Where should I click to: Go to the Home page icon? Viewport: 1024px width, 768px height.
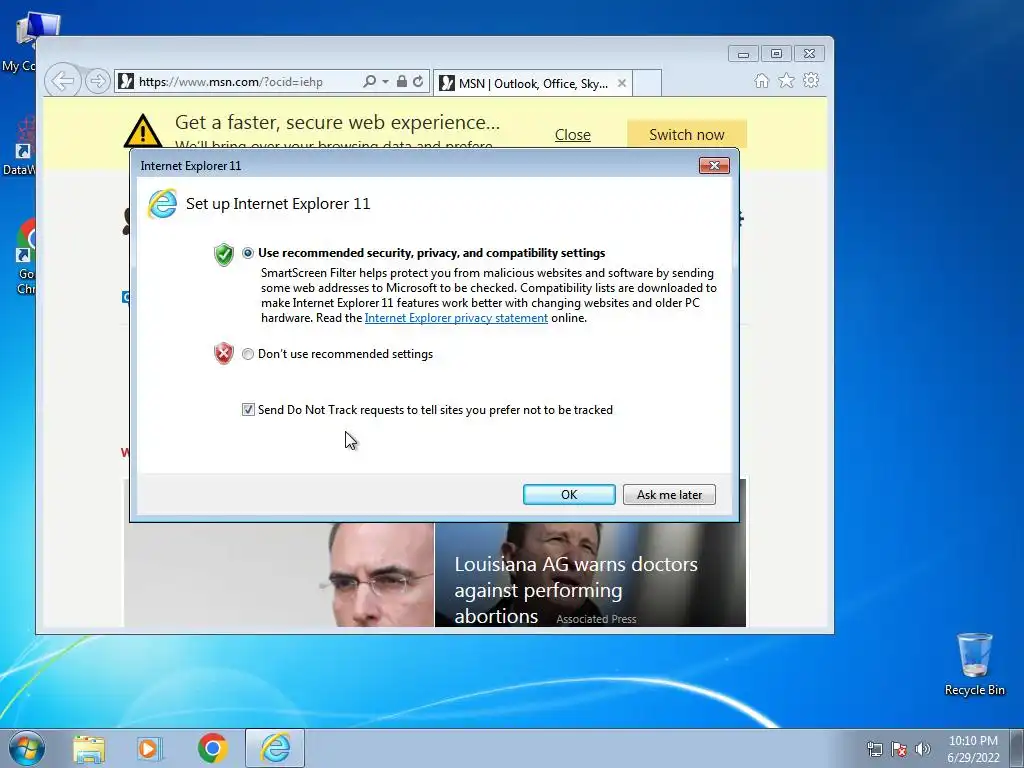tap(761, 80)
